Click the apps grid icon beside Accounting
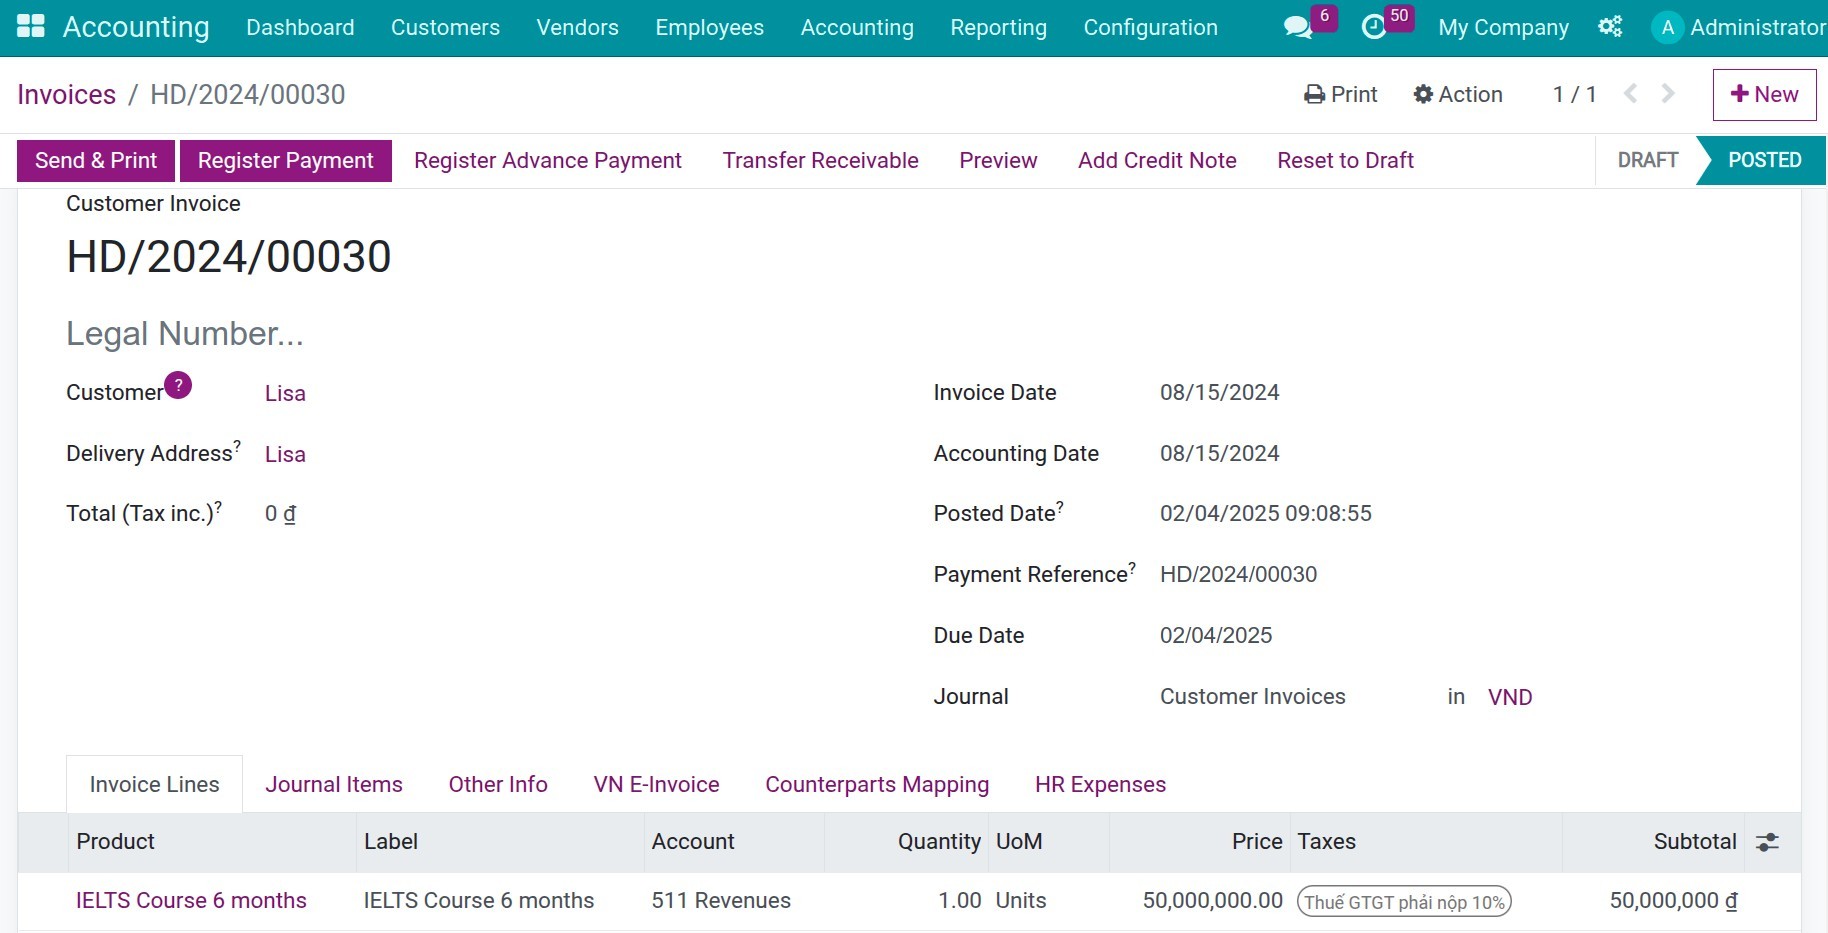The image size is (1828, 933). pyautogui.click(x=30, y=24)
